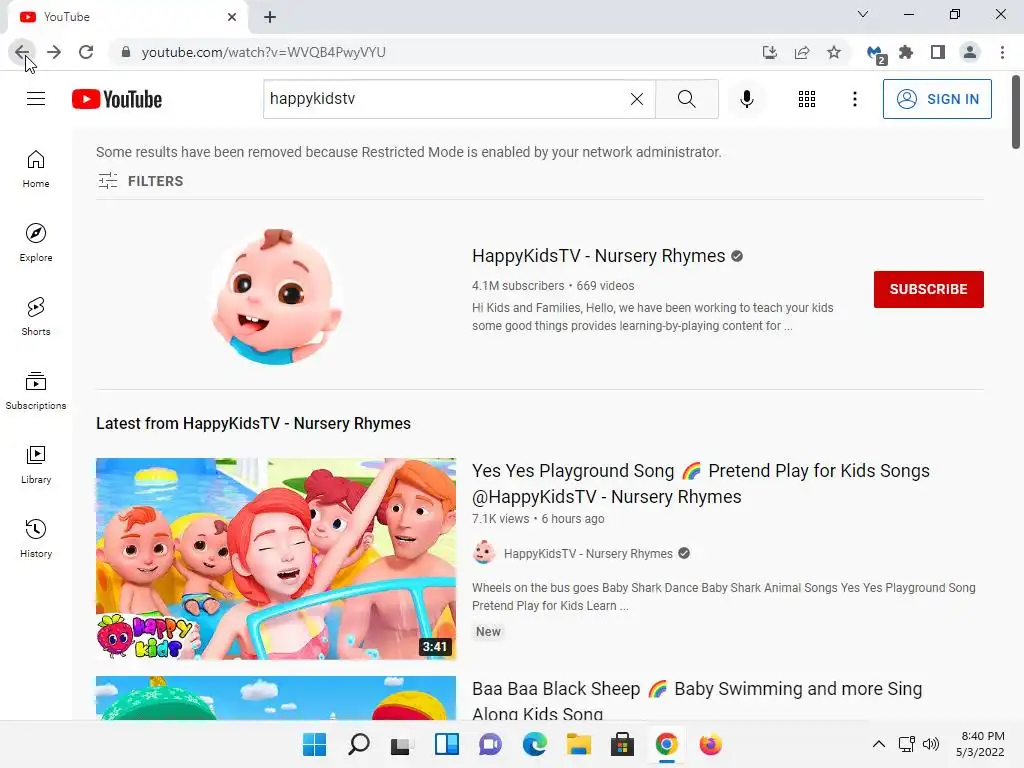Open Subscriptions in the sidebar
Image resolution: width=1024 pixels, height=768 pixels.
pos(36,391)
